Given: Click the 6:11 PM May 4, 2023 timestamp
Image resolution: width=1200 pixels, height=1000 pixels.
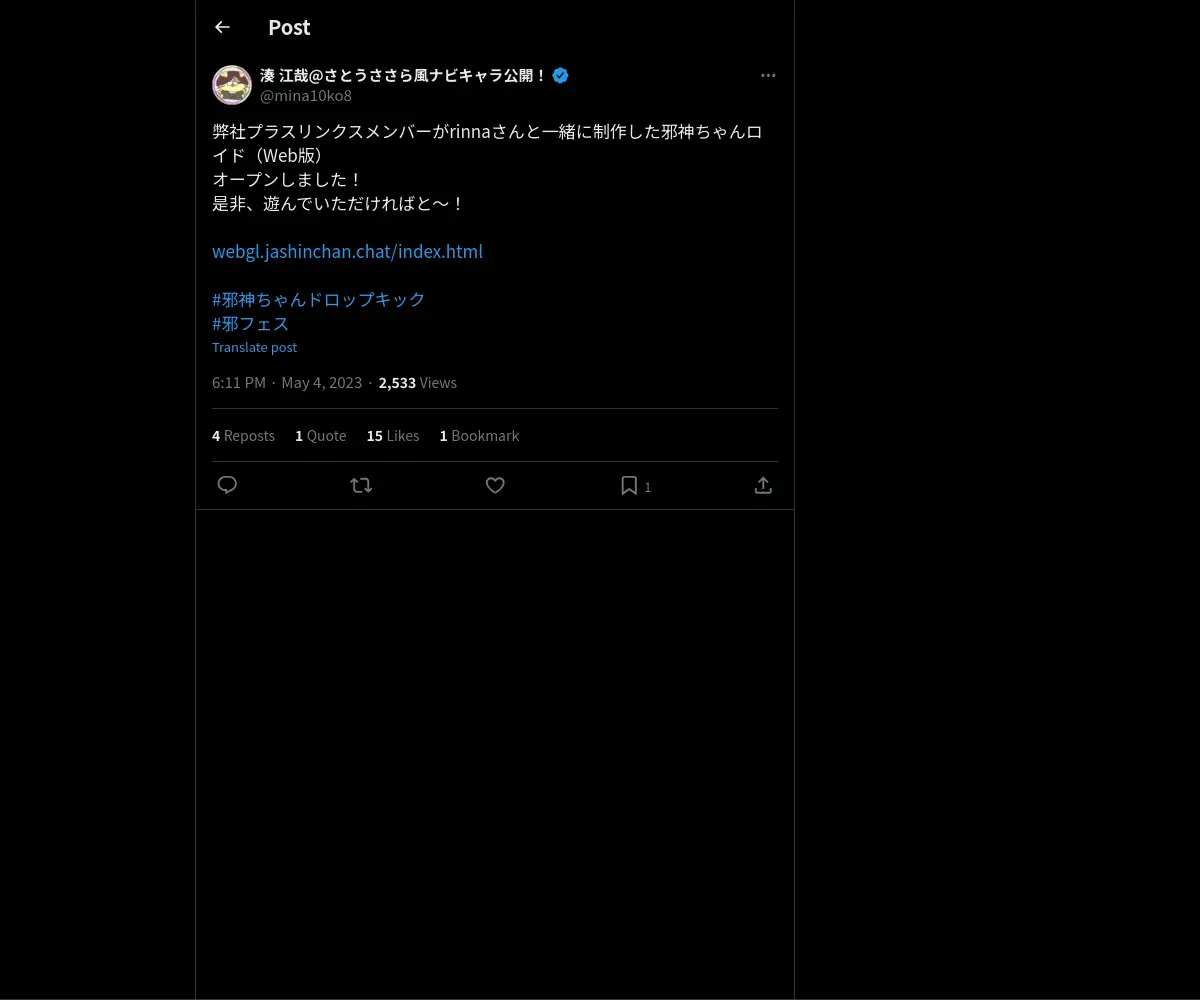Looking at the screenshot, I should [x=287, y=382].
